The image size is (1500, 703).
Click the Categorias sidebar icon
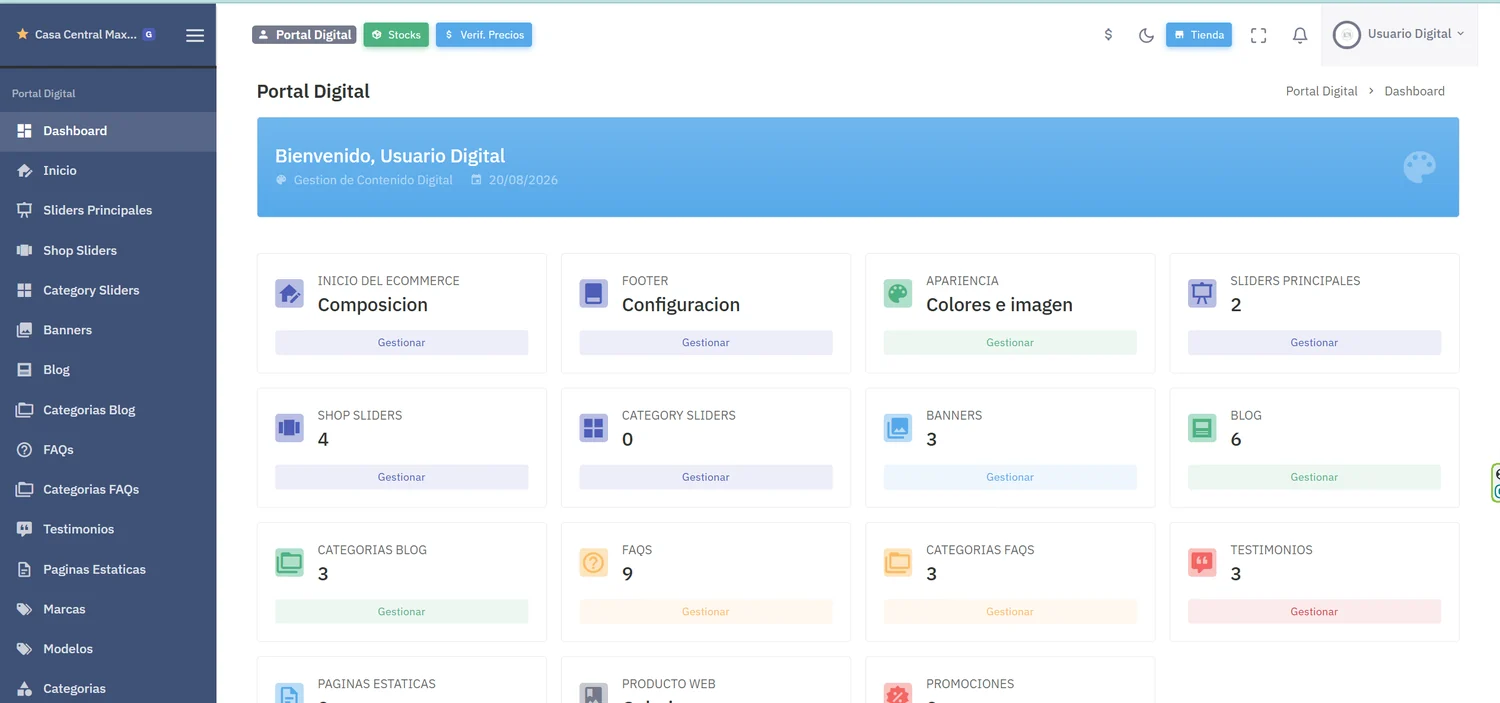24,689
